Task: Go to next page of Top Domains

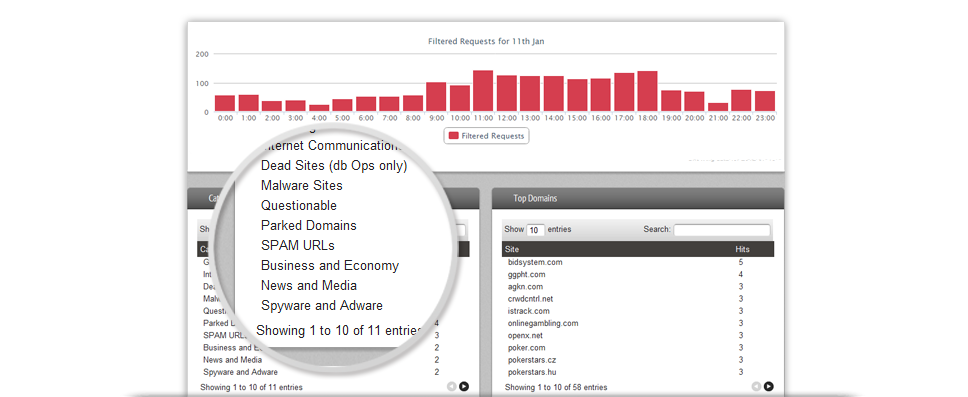Action: click(x=768, y=387)
